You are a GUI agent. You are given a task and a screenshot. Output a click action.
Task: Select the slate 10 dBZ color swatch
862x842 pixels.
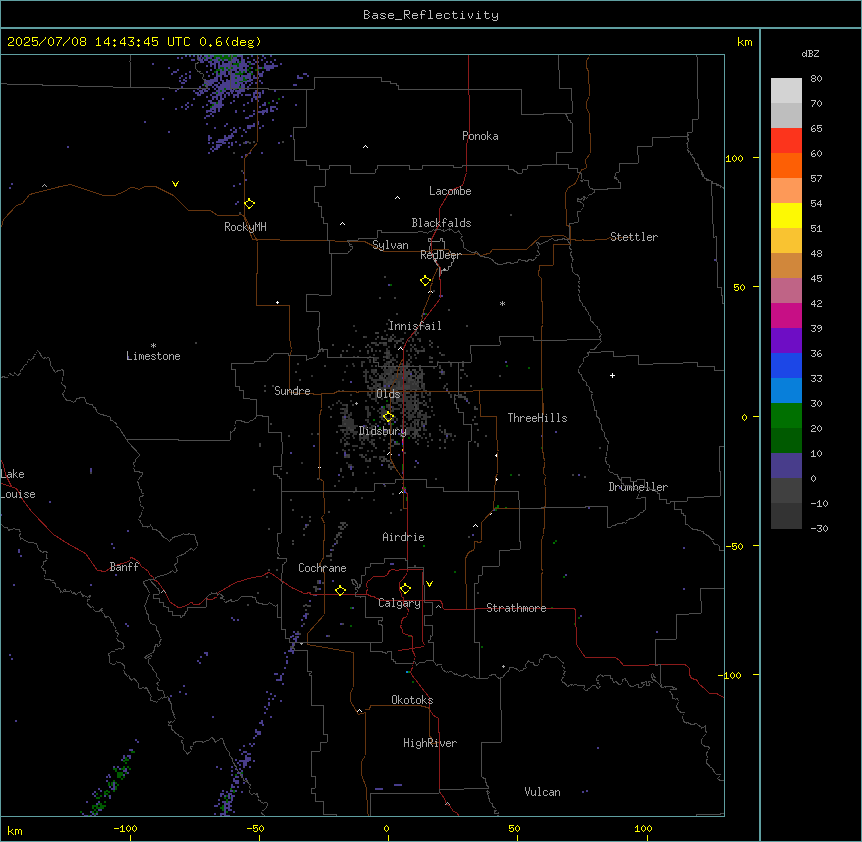[x=786, y=466]
